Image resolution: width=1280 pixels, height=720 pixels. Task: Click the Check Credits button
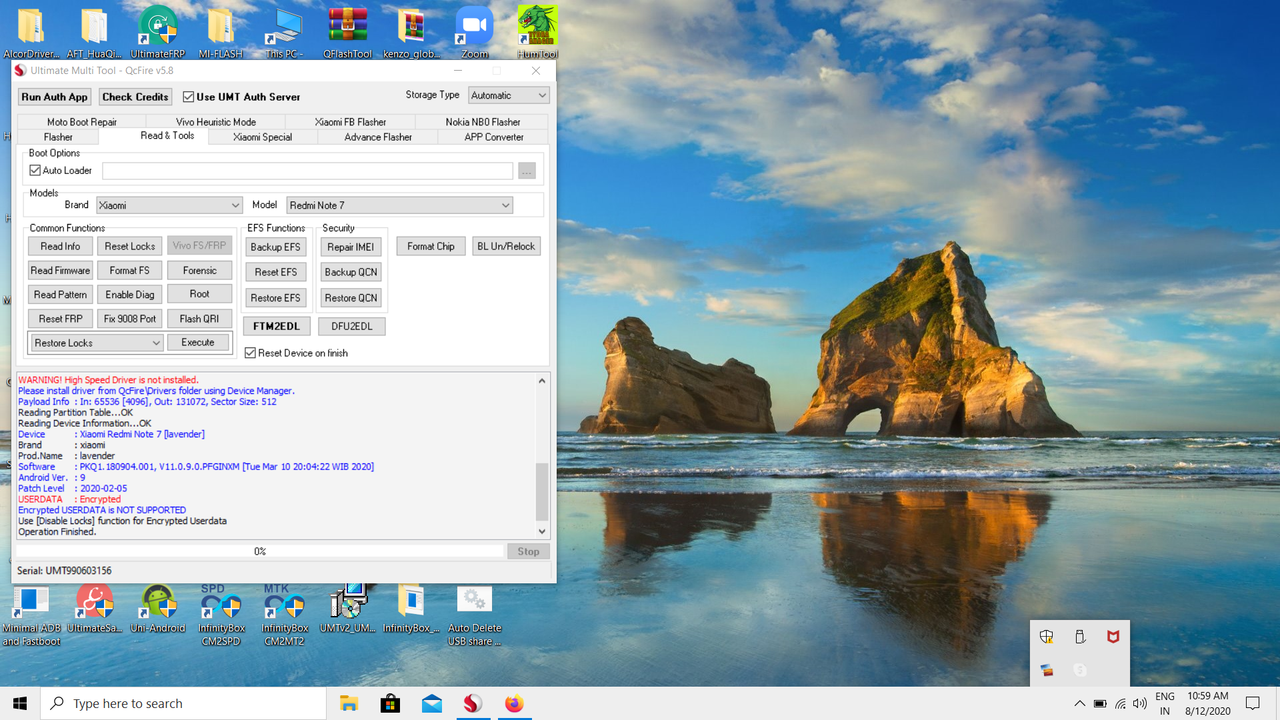(135, 97)
